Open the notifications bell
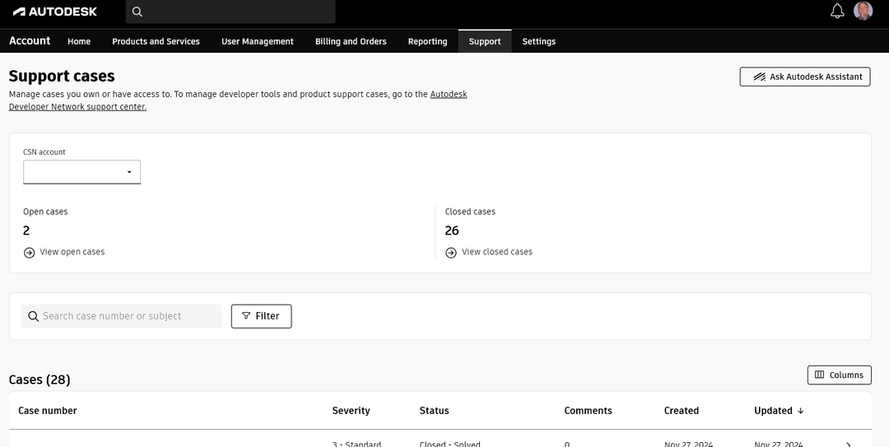Image resolution: width=889 pixels, height=447 pixels. pos(837,11)
